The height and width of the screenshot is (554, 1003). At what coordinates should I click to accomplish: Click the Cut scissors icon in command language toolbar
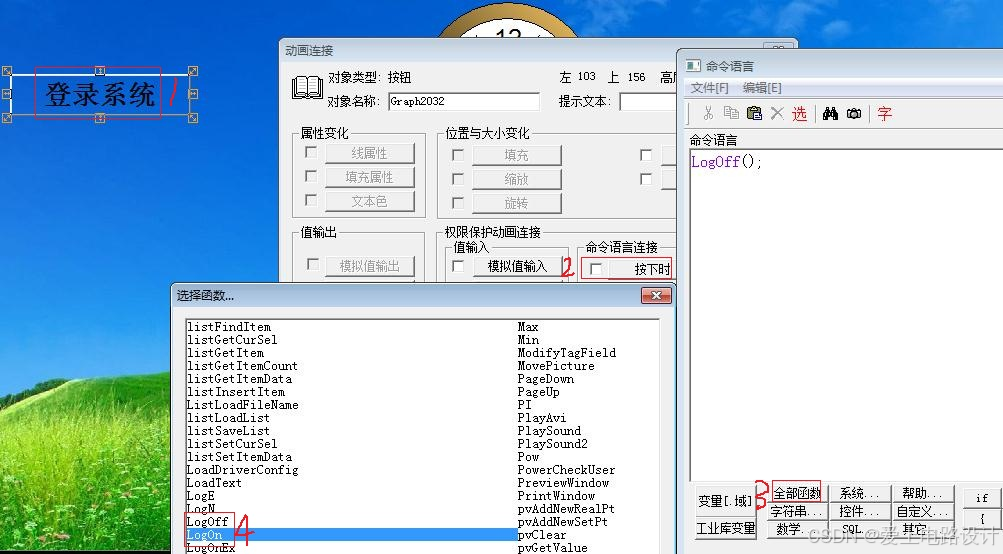707,113
